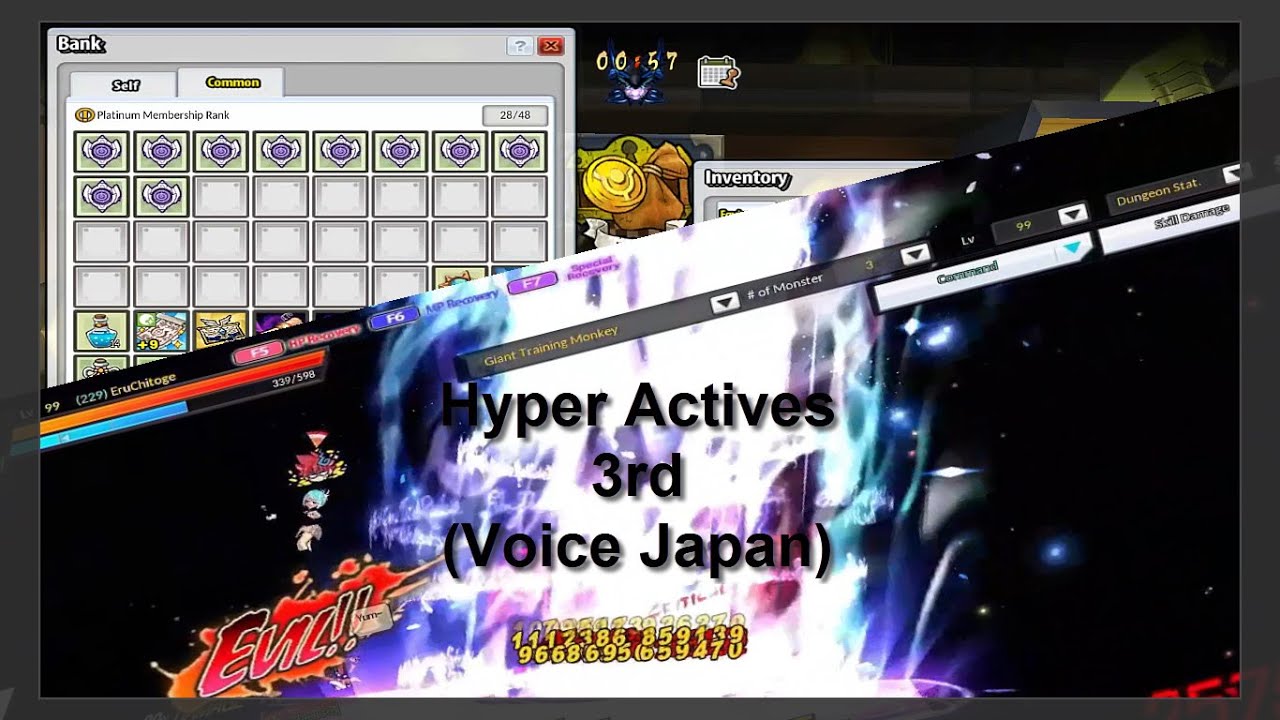
Task: Click the empty slot right after second-row emblems
Action: (x=221, y=197)
